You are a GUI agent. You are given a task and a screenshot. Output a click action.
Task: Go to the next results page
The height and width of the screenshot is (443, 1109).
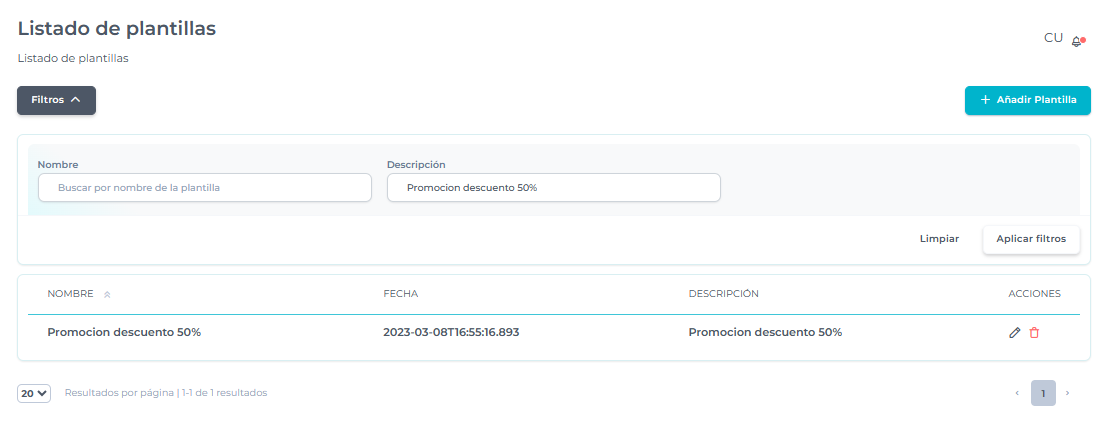(x=1067, y=393)
